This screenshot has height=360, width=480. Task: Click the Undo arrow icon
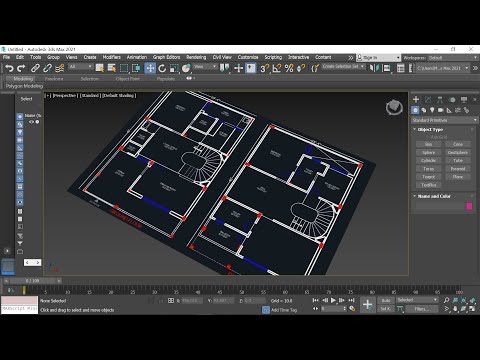coord(9,68)
